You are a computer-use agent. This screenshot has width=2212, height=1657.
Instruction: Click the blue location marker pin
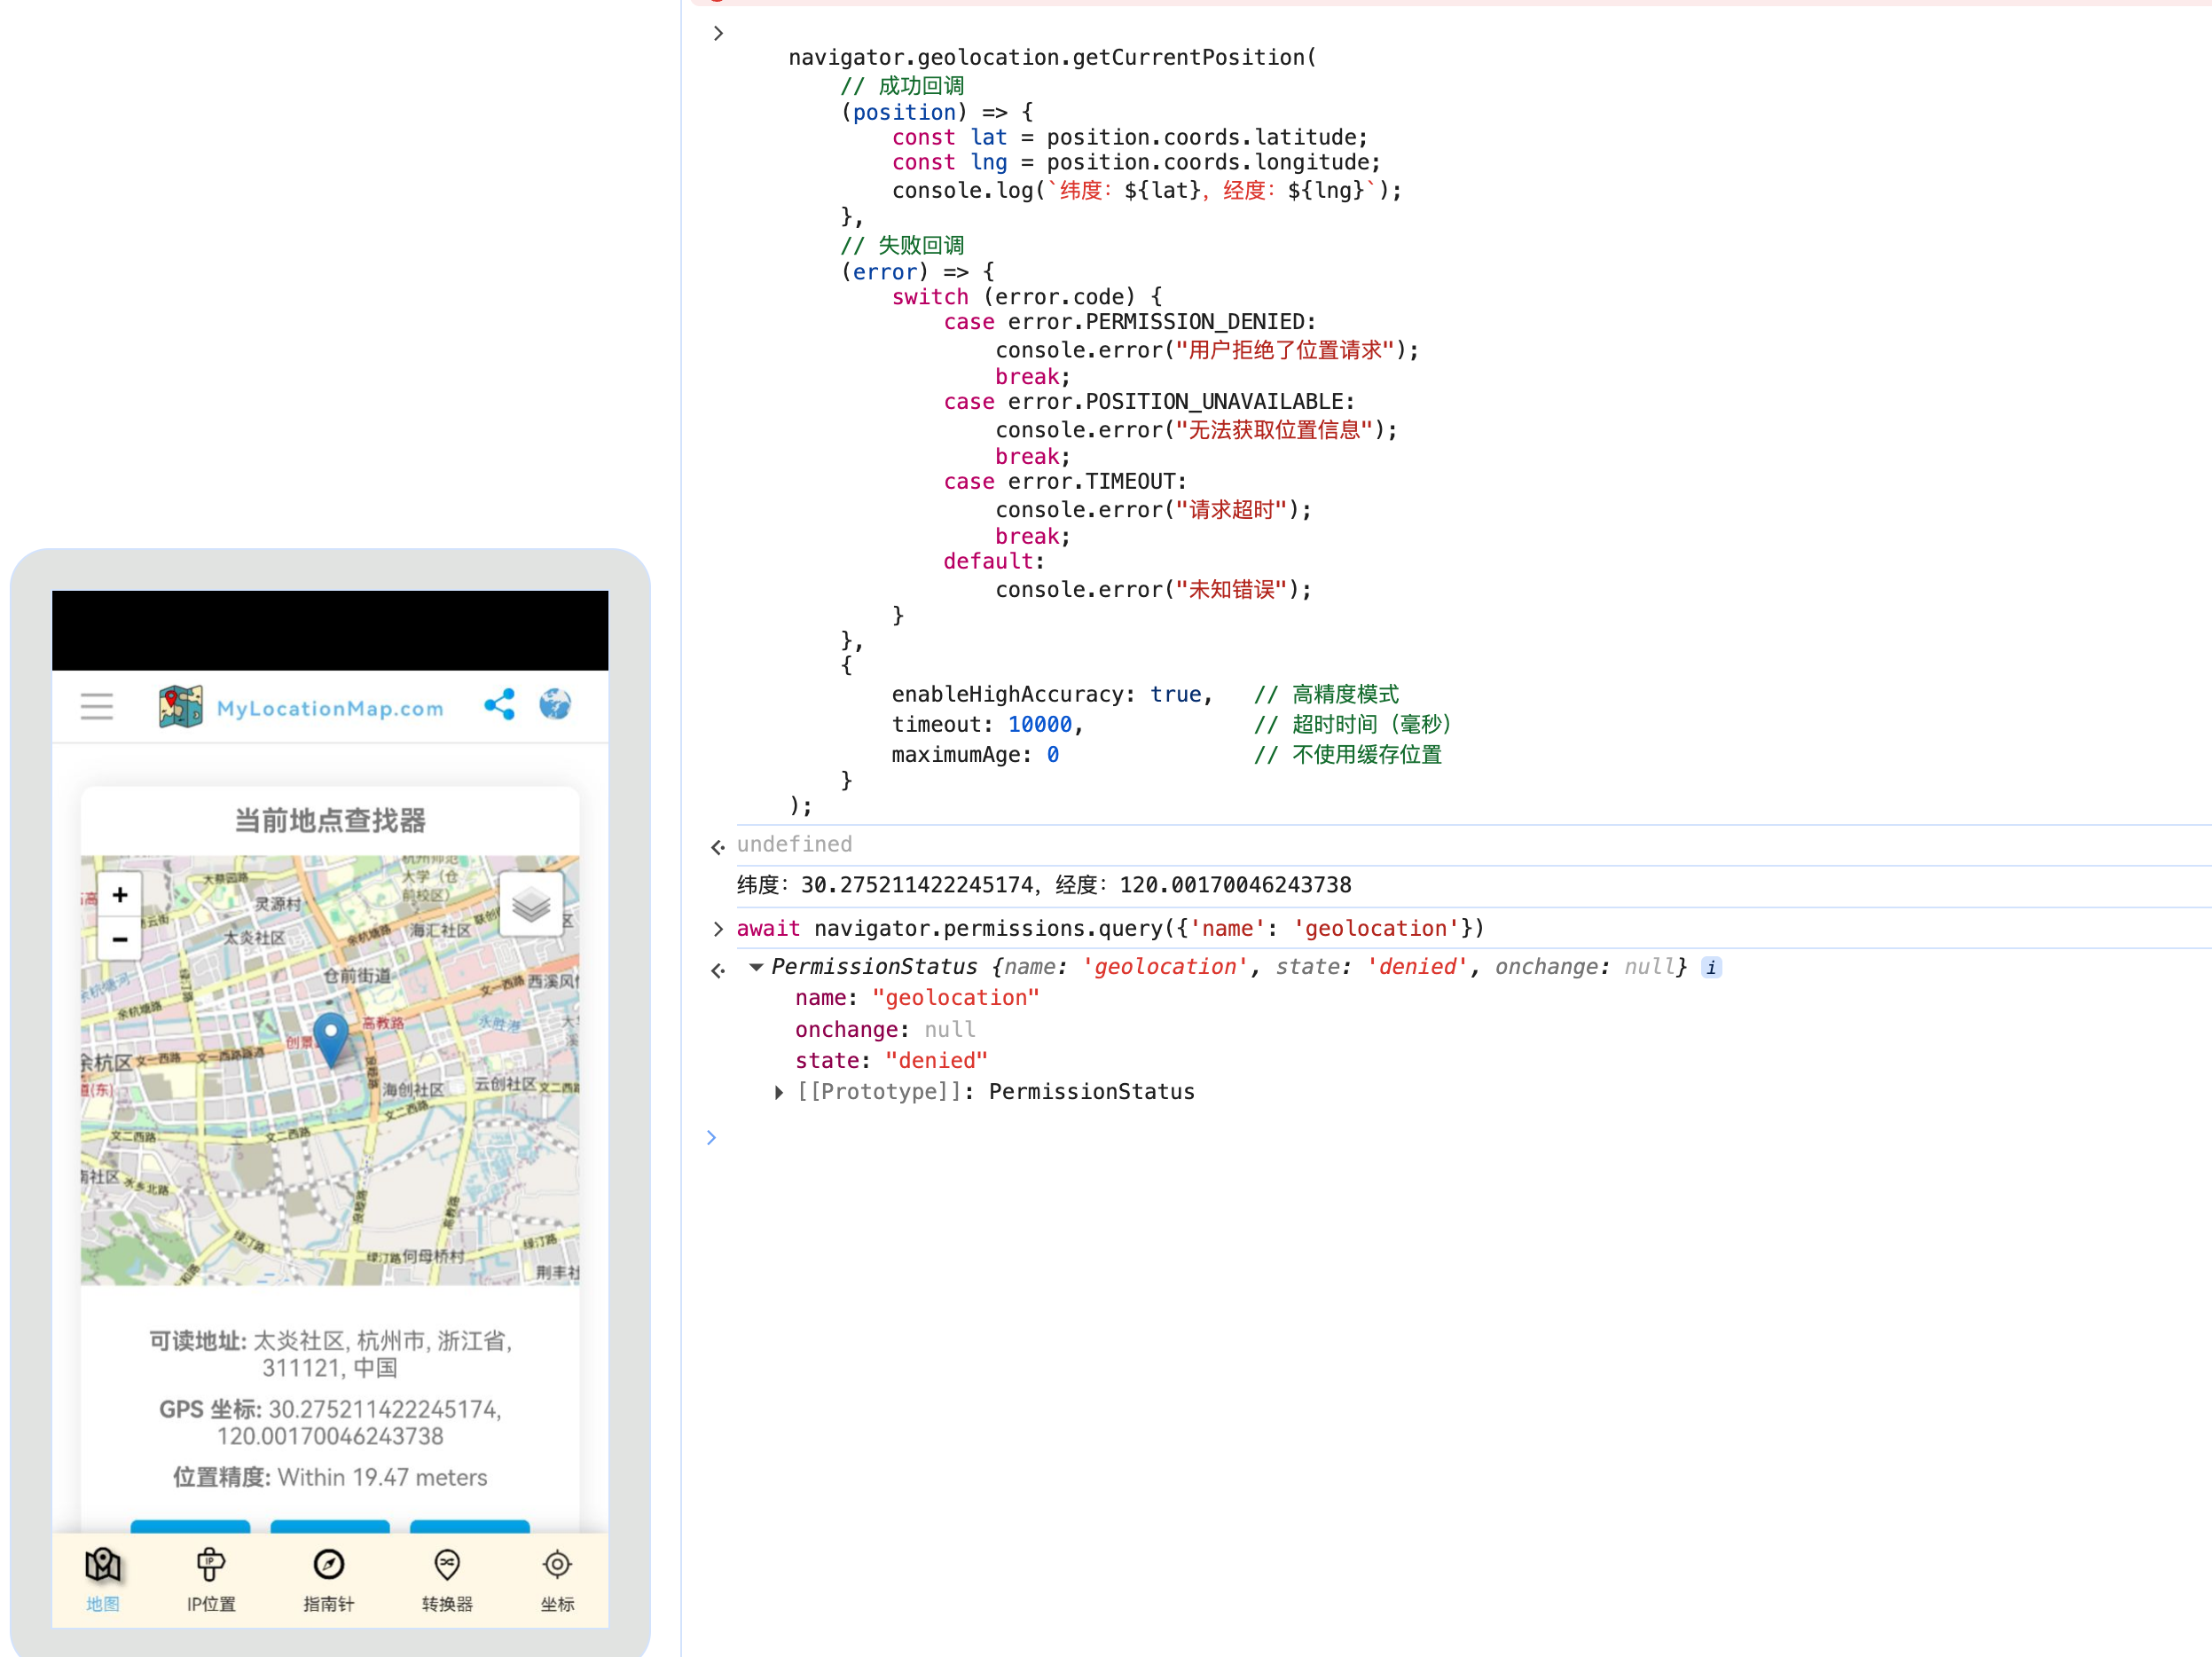click(x=331, y=1038)
